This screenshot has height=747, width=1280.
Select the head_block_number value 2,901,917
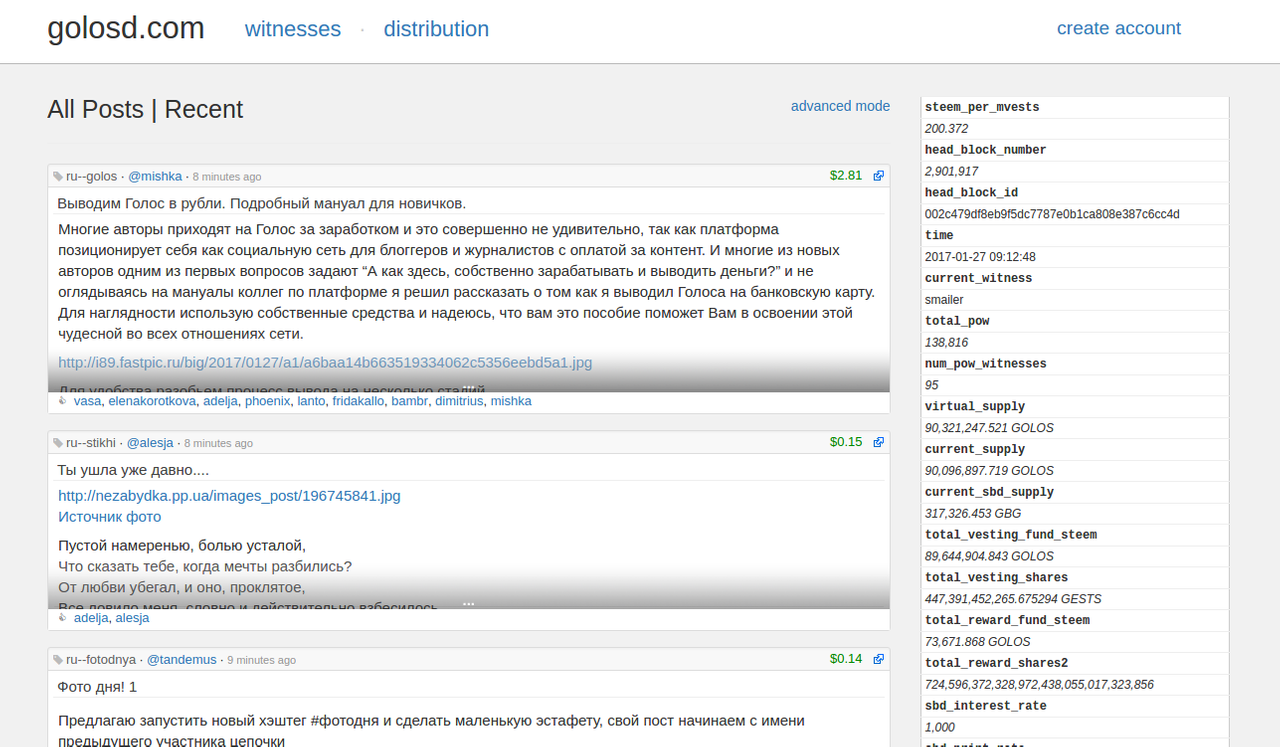[x=952, y=172]
